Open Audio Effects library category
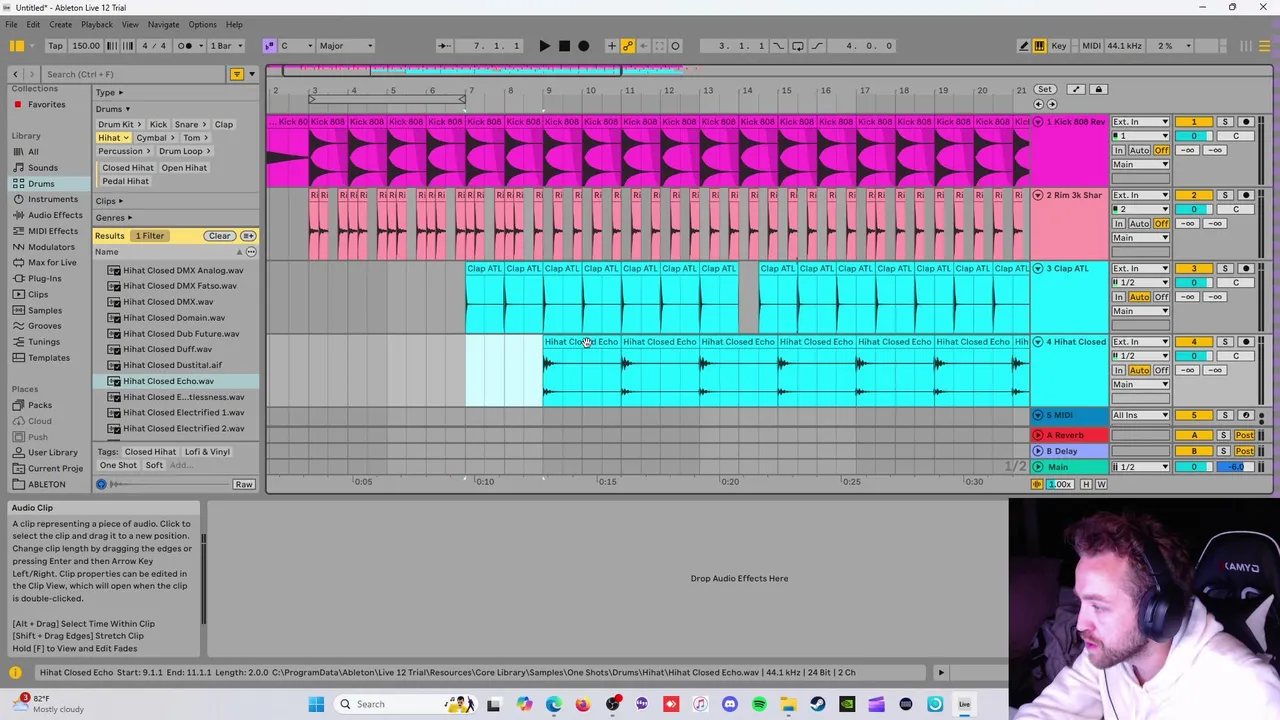 55,215
